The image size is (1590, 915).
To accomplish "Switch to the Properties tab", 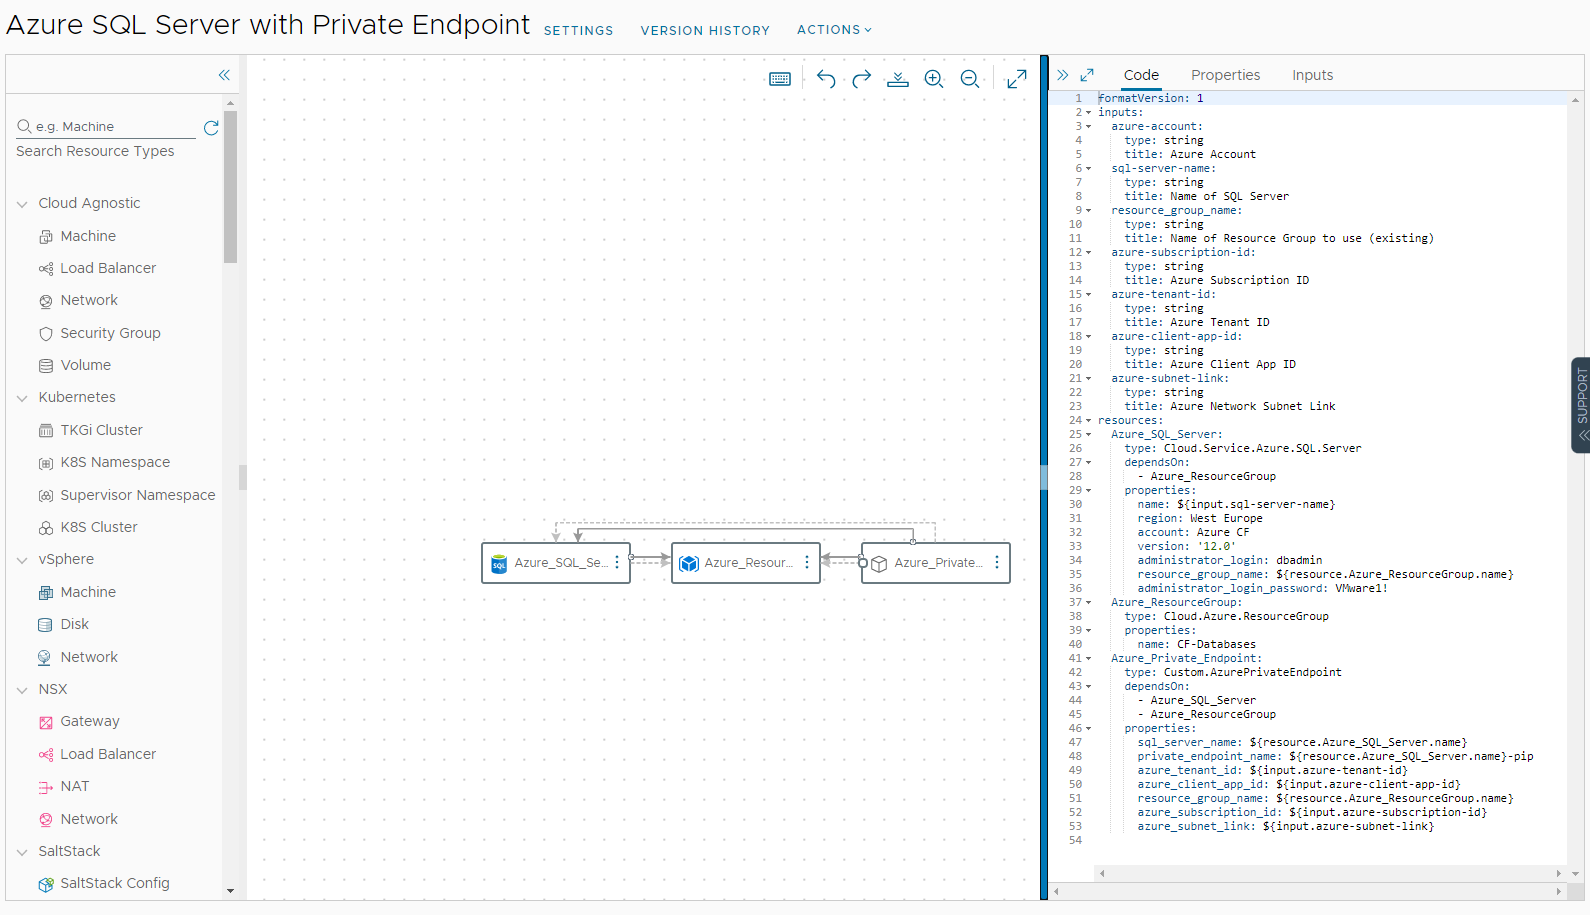I will point(1225,75).
